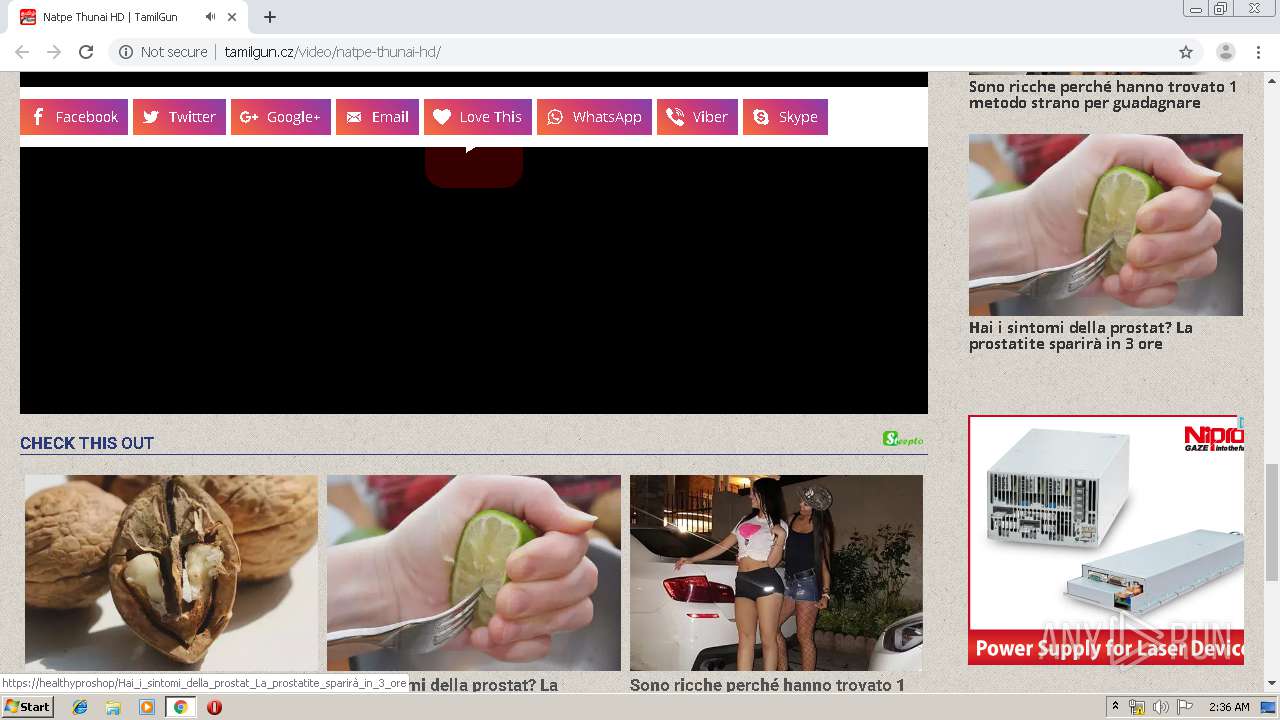
Task: Open the Windows Start menu
Action: 28,707
